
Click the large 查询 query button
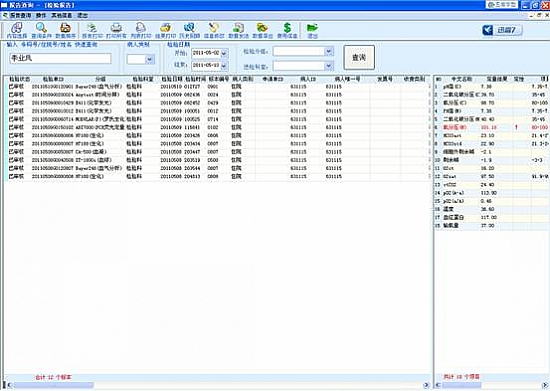(x=359, y=58)
